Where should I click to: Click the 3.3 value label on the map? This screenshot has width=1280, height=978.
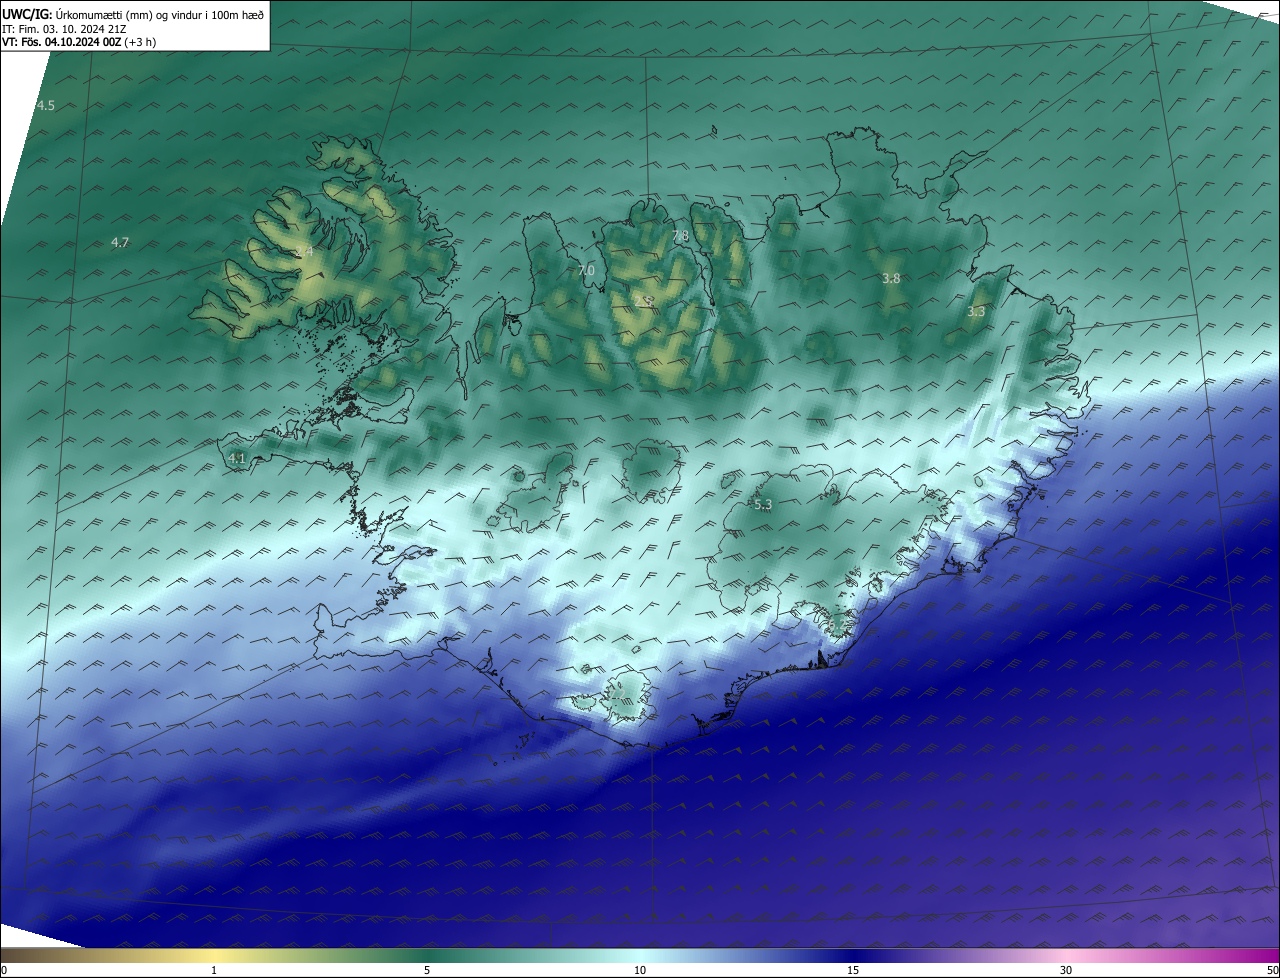[x=976, y=311]
